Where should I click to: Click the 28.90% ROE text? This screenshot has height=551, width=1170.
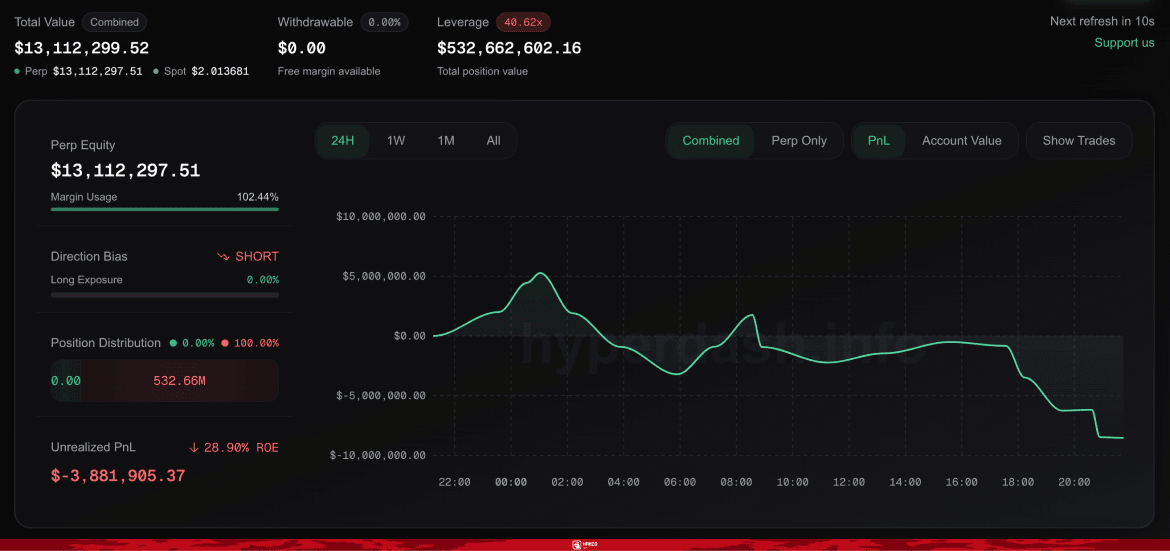(x=241, y=448)
